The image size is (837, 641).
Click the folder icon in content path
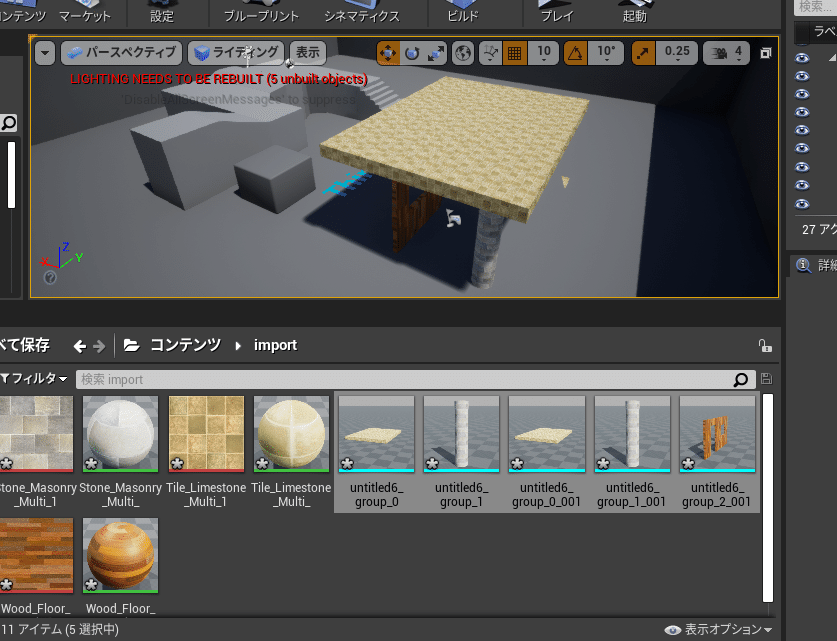[x=131, y=345]
